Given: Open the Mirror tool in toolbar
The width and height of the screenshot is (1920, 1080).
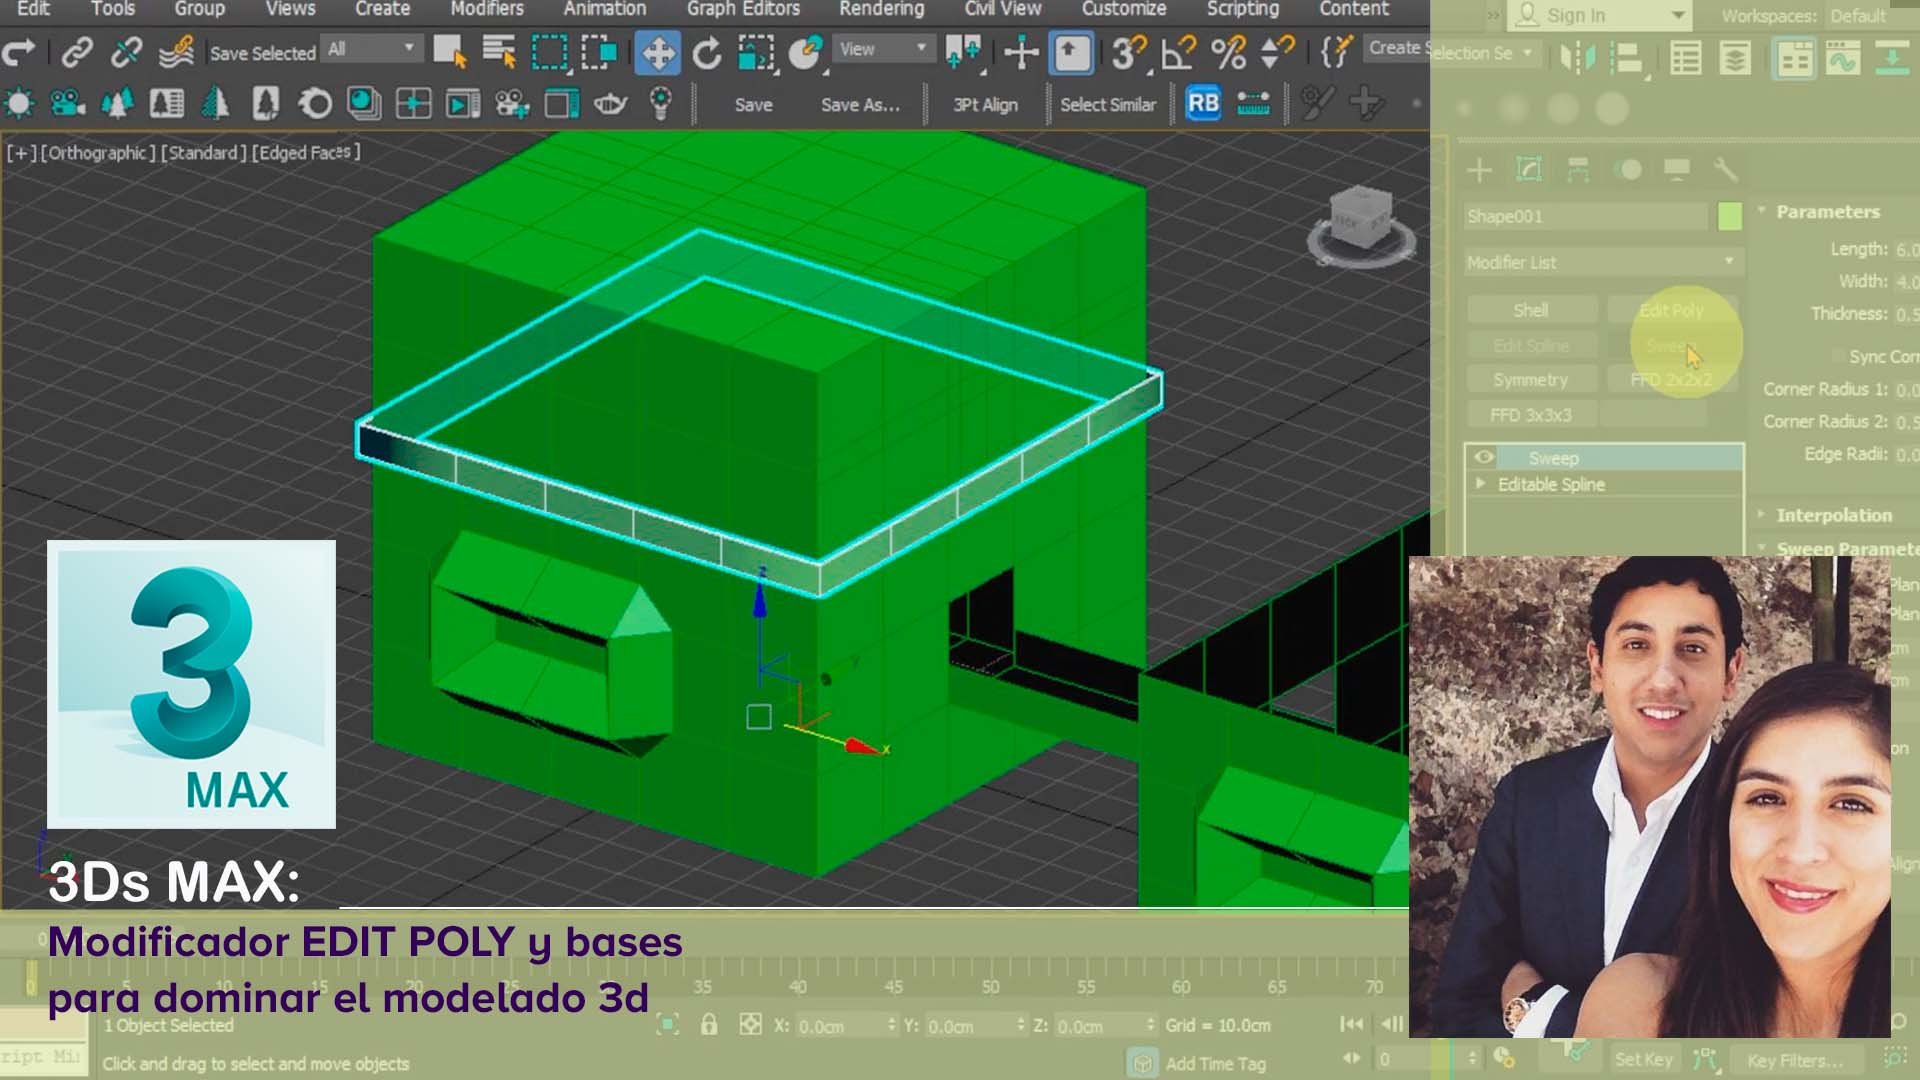Looking at the screenshot, I should (1577, 57).
